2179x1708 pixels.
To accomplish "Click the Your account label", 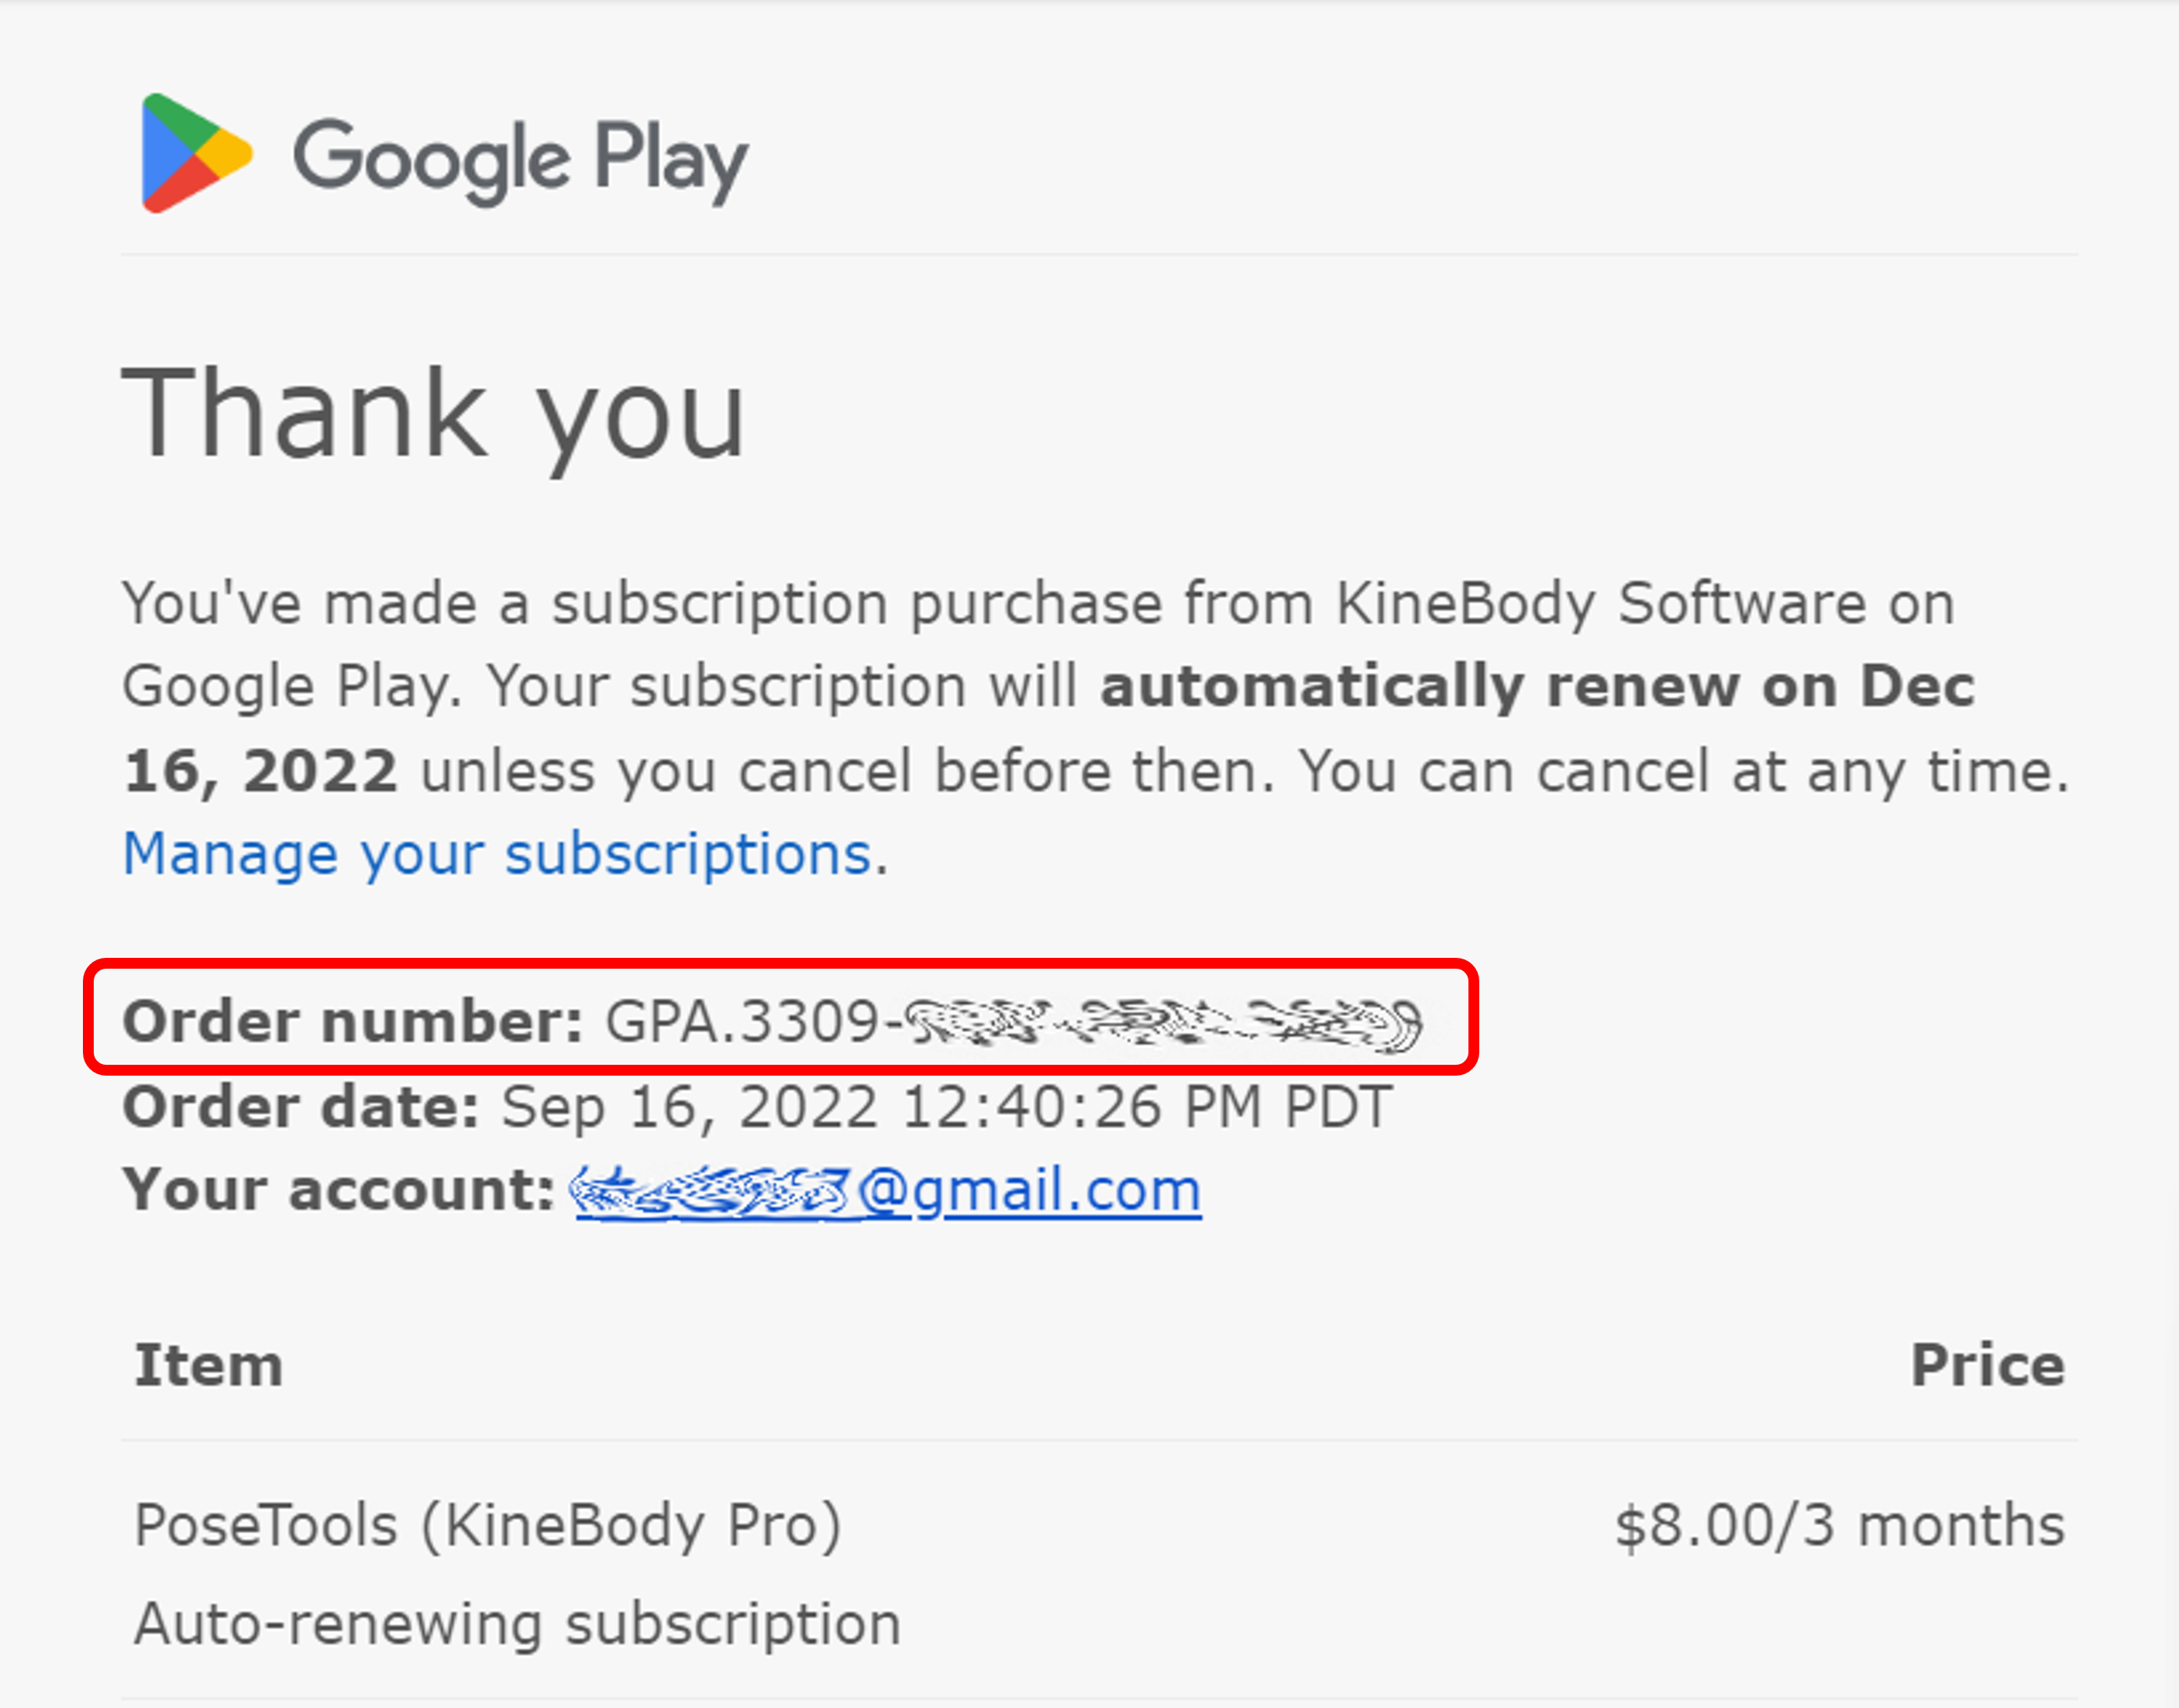I will pyautogui.click(x=338, y=1191).
